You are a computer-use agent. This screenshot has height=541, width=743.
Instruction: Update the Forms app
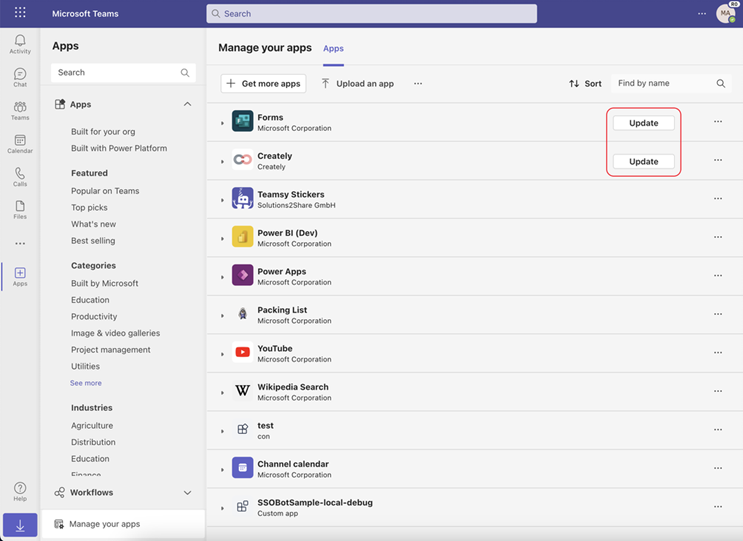(x=643, y=123)
